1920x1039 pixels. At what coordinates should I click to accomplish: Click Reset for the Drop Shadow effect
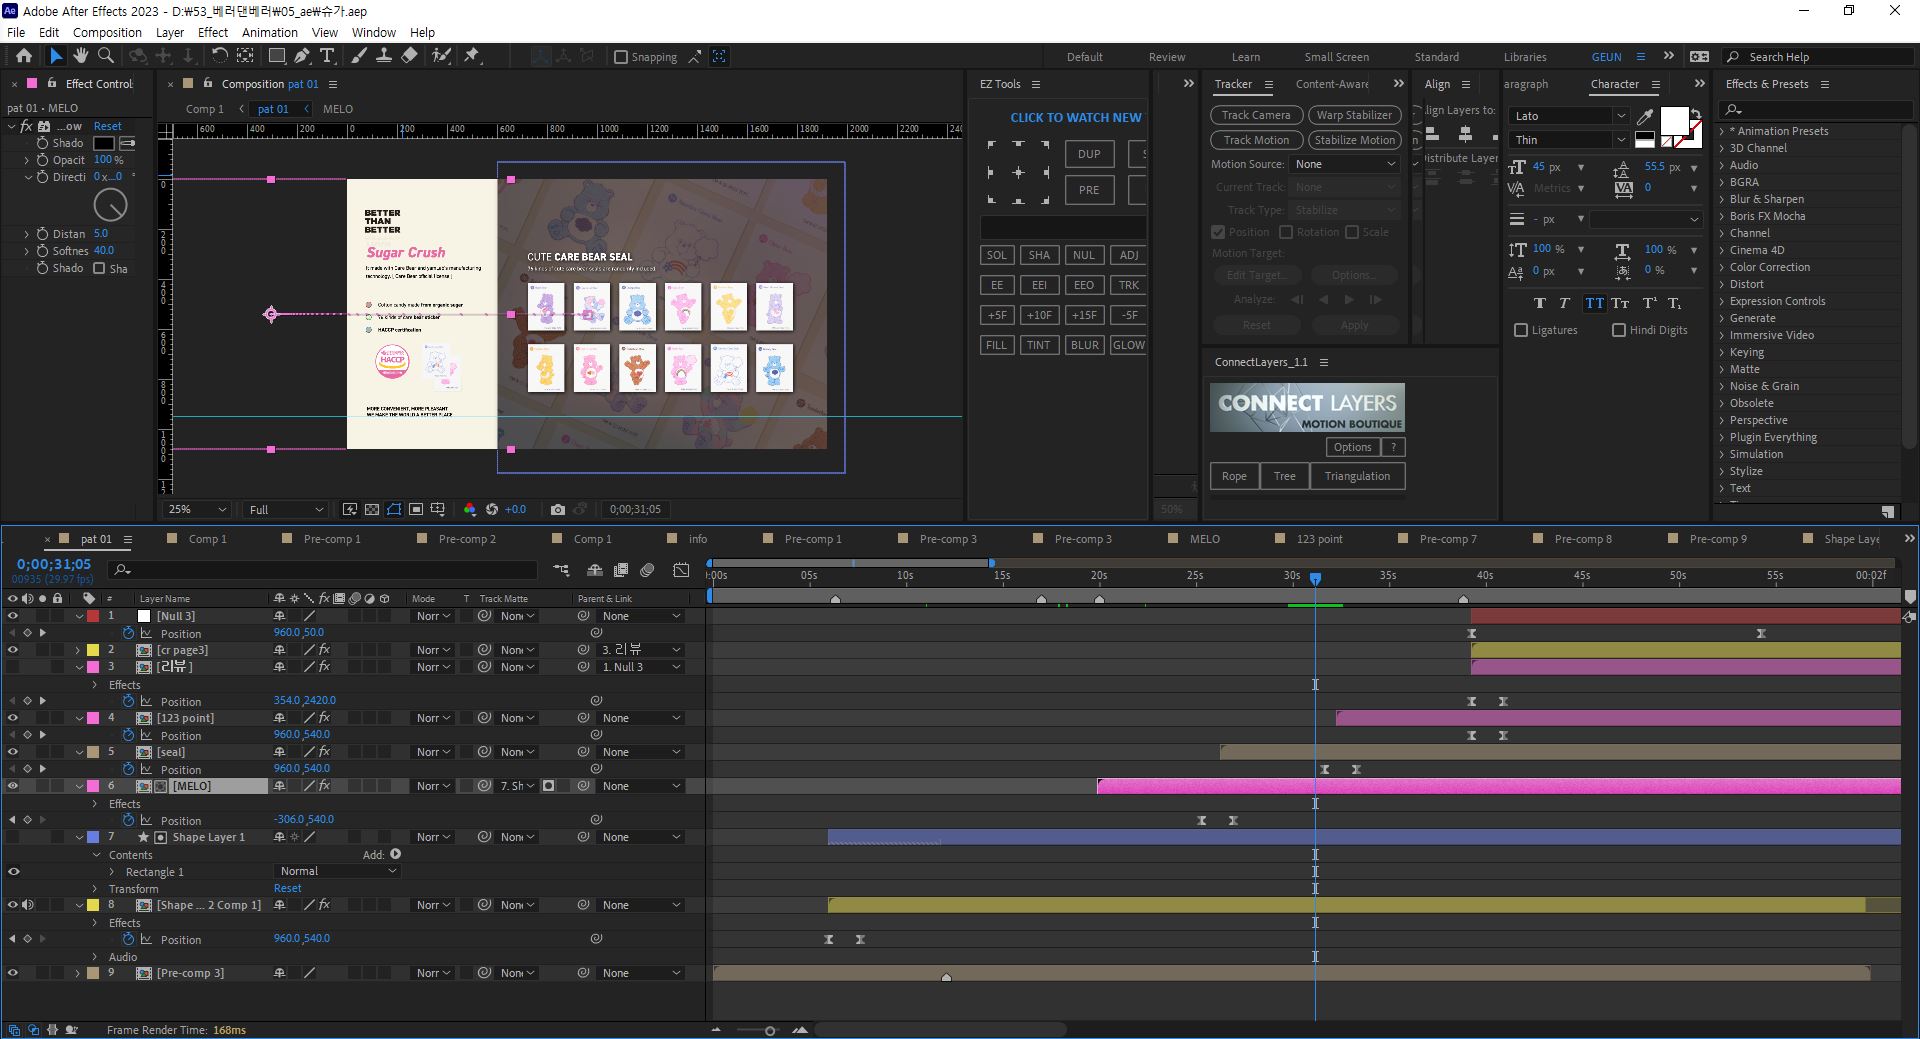[x=107, y=126]
